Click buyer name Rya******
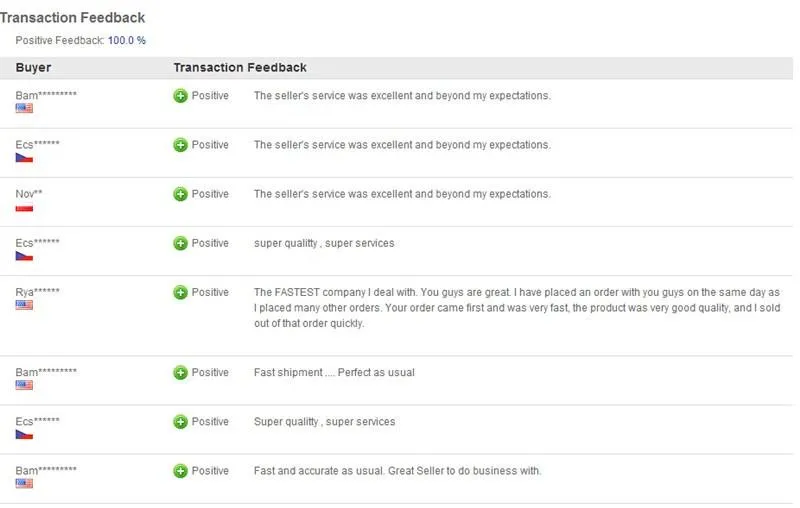Screen dimensions: 800x508 37,292
